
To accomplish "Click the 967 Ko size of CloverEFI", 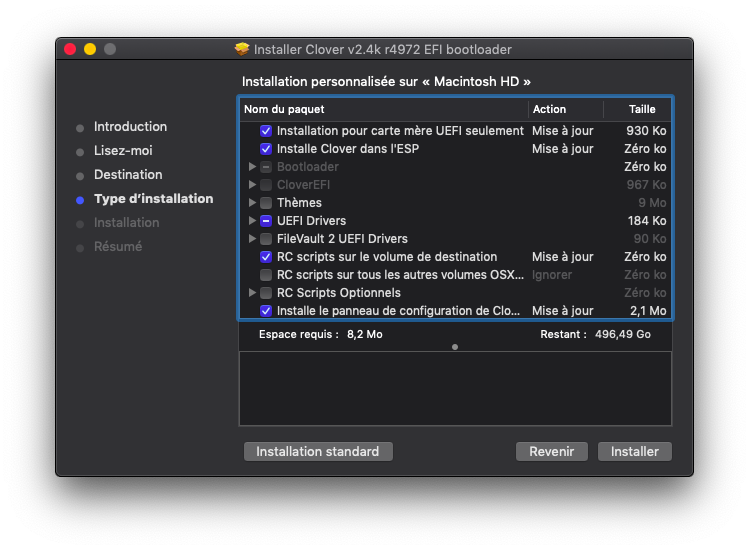I will tap(646, 185).
